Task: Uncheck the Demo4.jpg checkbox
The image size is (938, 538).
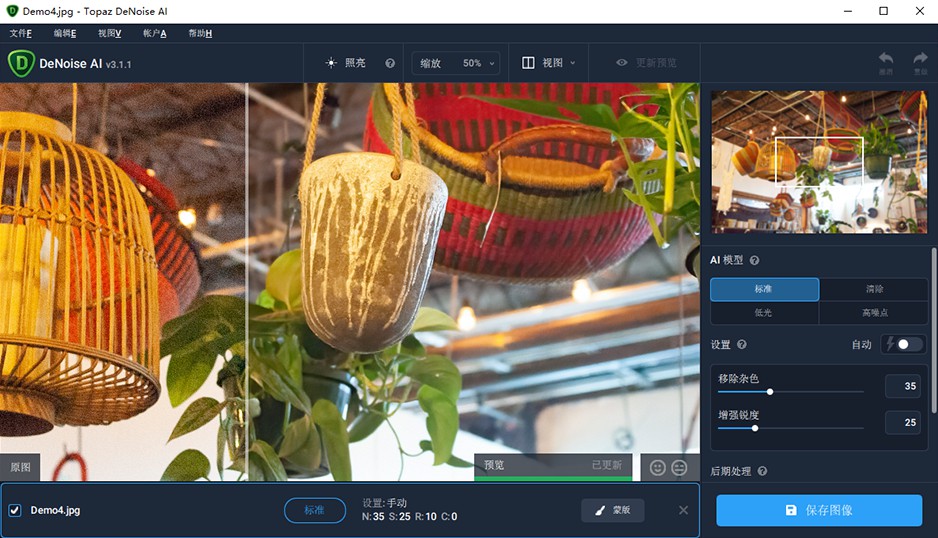Action: point(15,510)
